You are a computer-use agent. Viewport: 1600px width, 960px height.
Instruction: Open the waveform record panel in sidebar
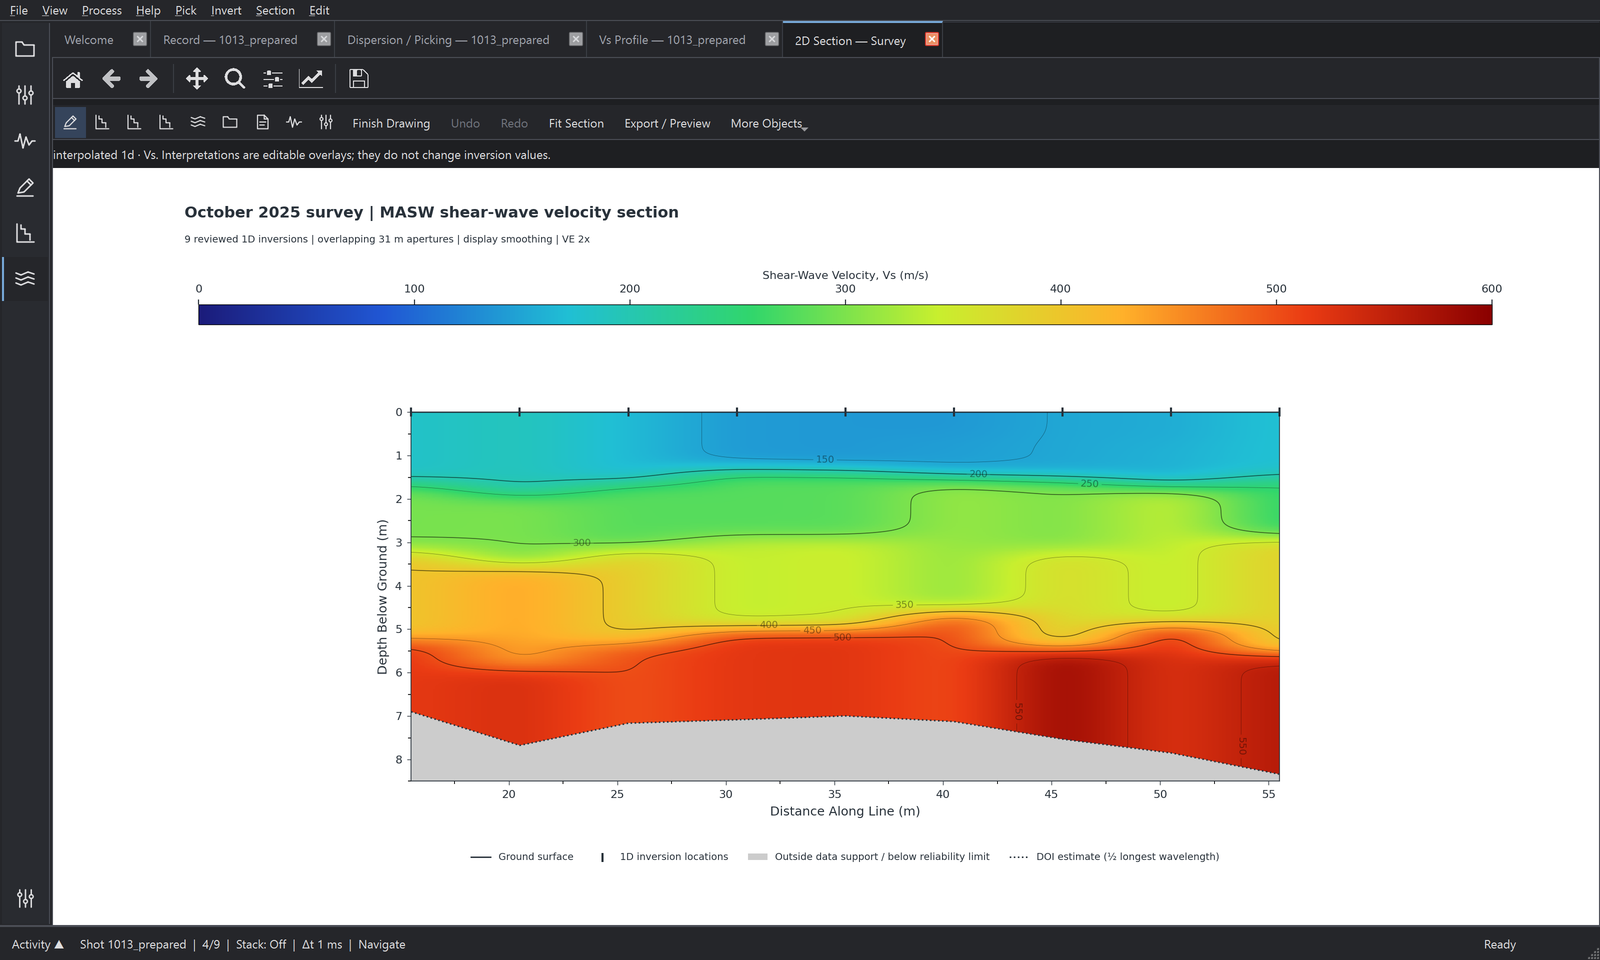pyautogui.click(x=25, y=141)
